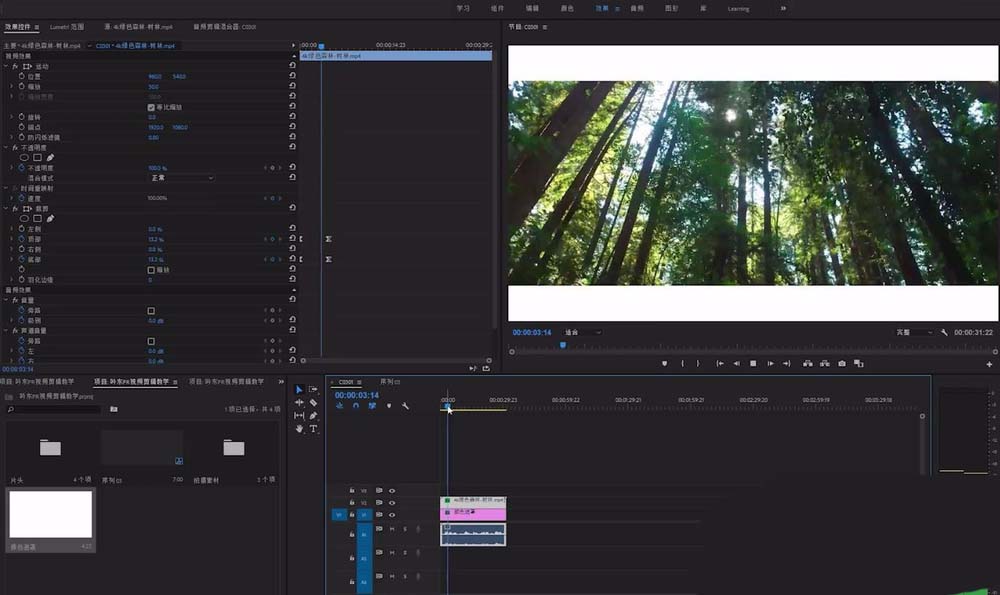Screen dimensions: 1000x595
Task: Toggle Uniform Scale checkbox
Action: click(x=151, y=107)
